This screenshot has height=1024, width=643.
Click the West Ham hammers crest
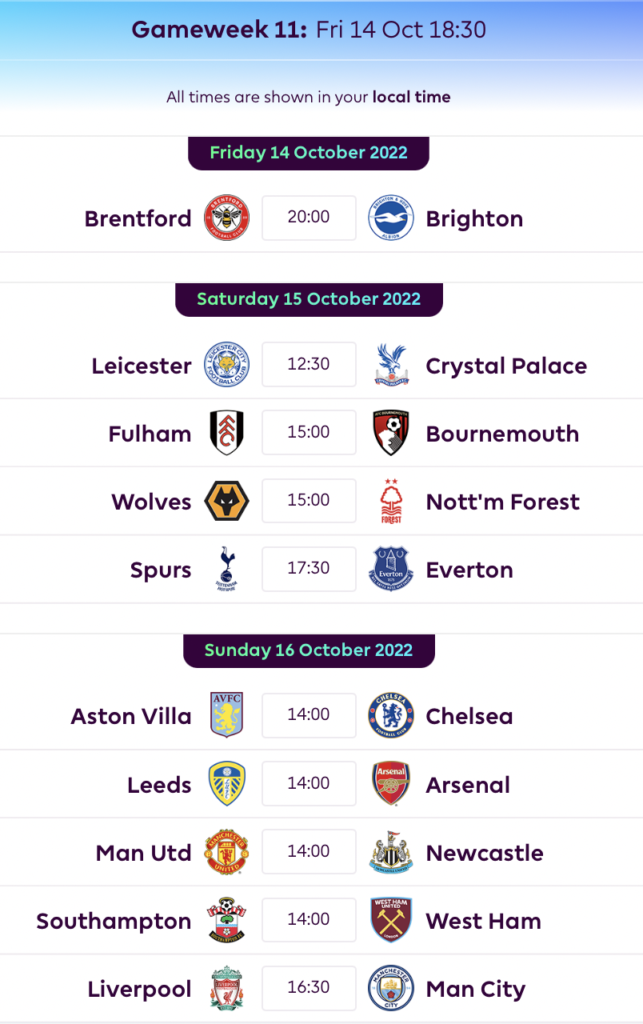[x=391, y=920]
